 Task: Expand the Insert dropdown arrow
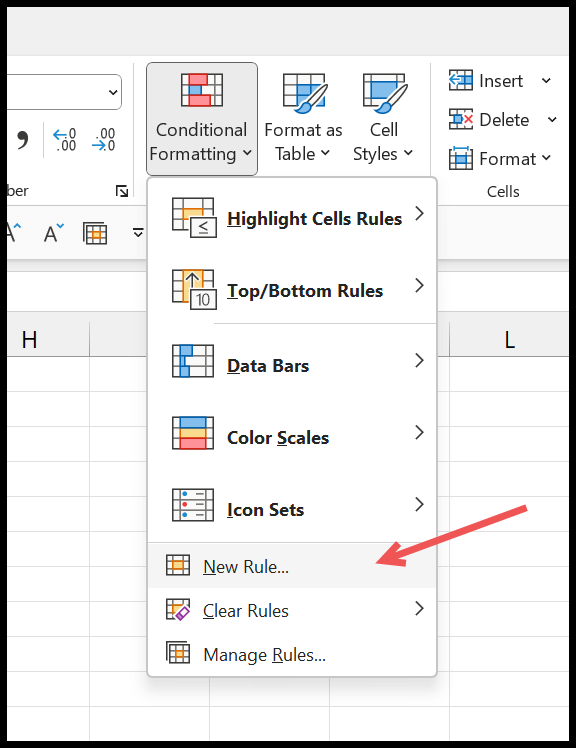click(546, 81)
